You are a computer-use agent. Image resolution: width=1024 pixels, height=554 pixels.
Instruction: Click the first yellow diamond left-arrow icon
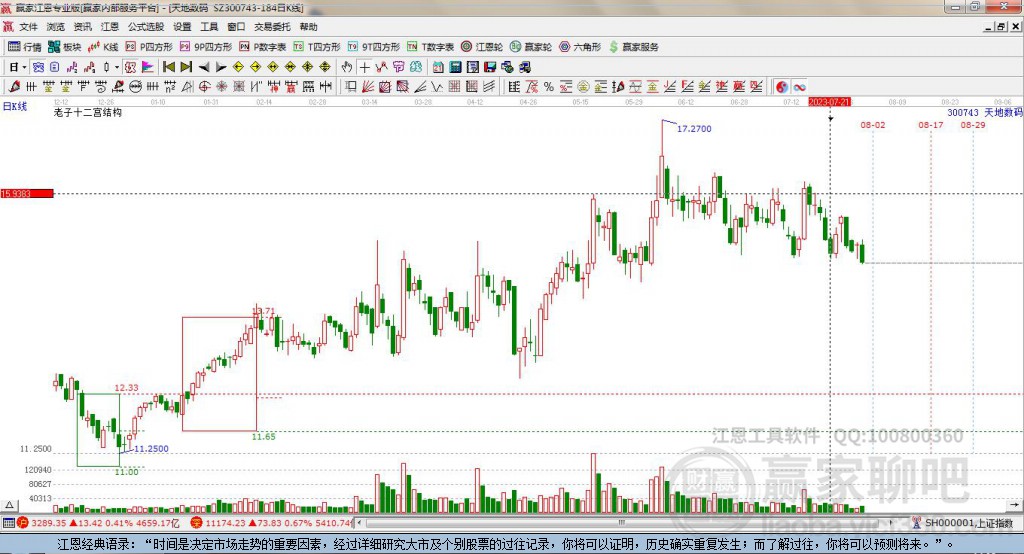[x=238, y=67]
